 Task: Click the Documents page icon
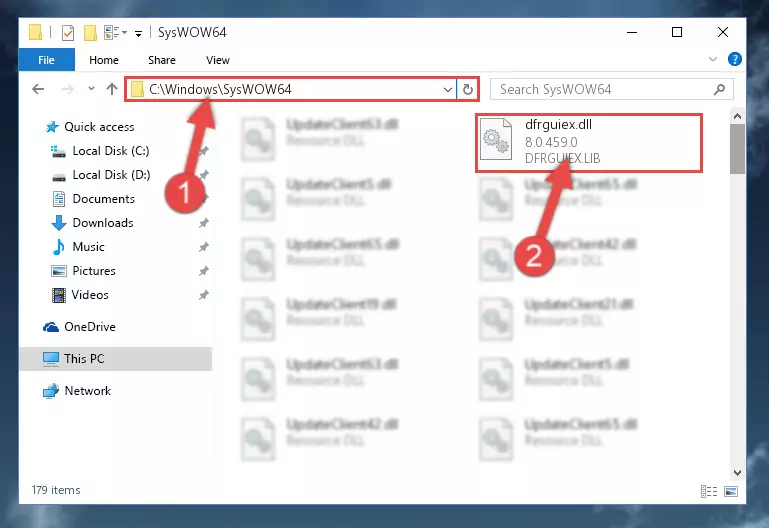[59, 199]
